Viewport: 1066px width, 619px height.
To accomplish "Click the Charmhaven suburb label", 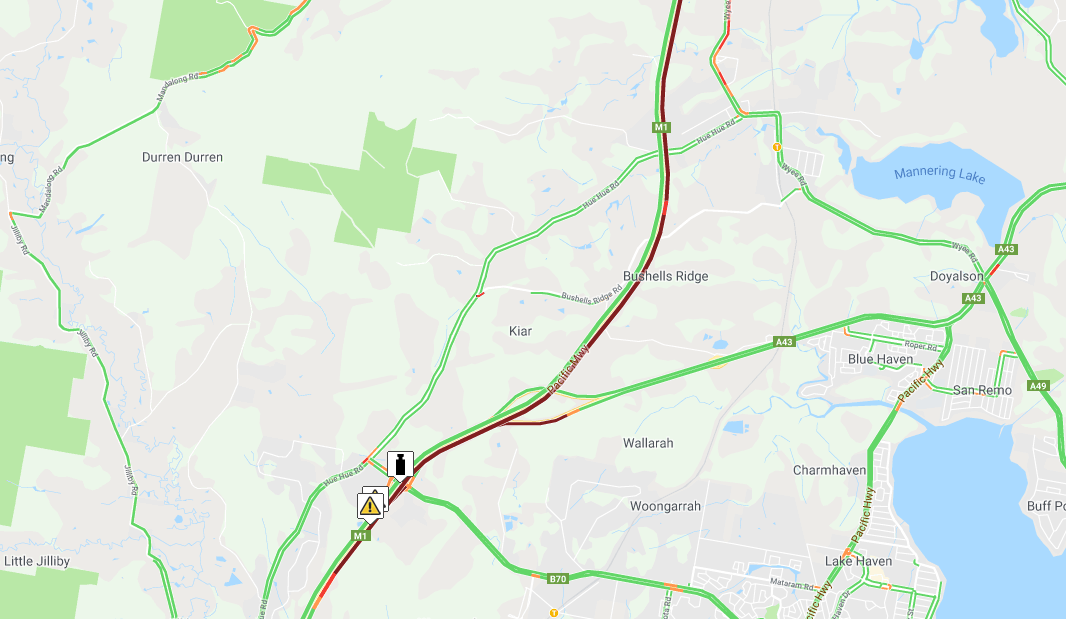I will pos(829,470).
